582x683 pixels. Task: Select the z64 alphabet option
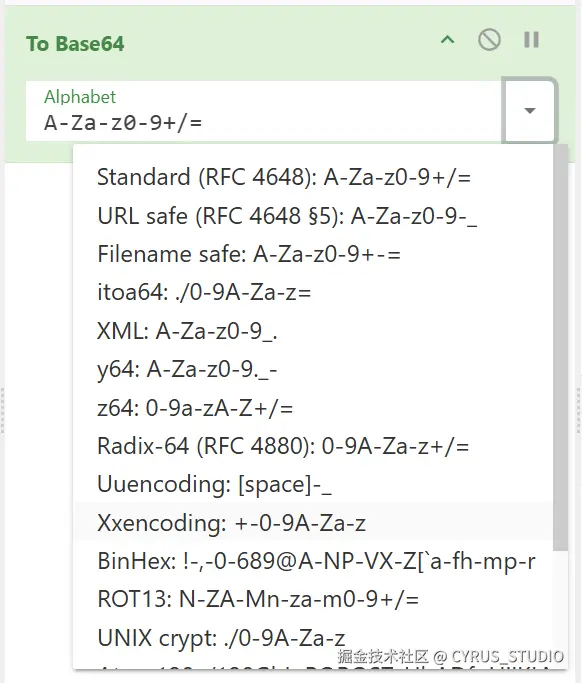pos(313,408)
